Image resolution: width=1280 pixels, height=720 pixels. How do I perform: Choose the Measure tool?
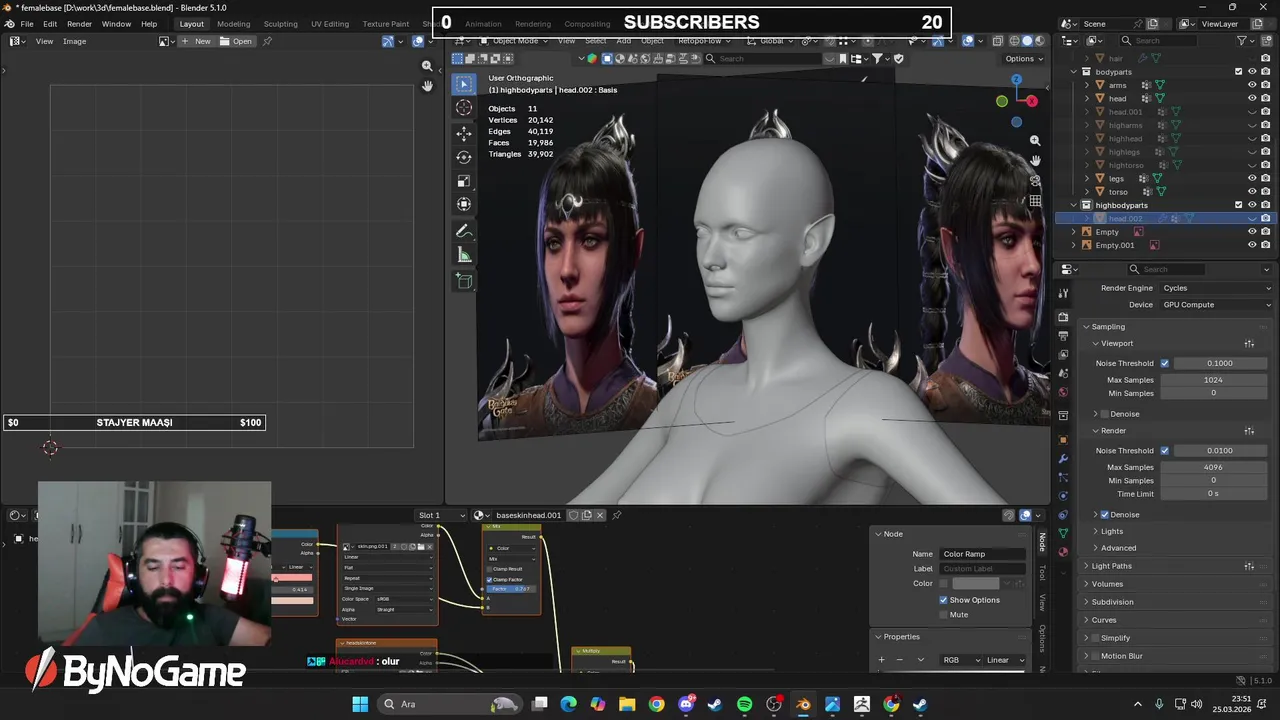pos(464,255)
